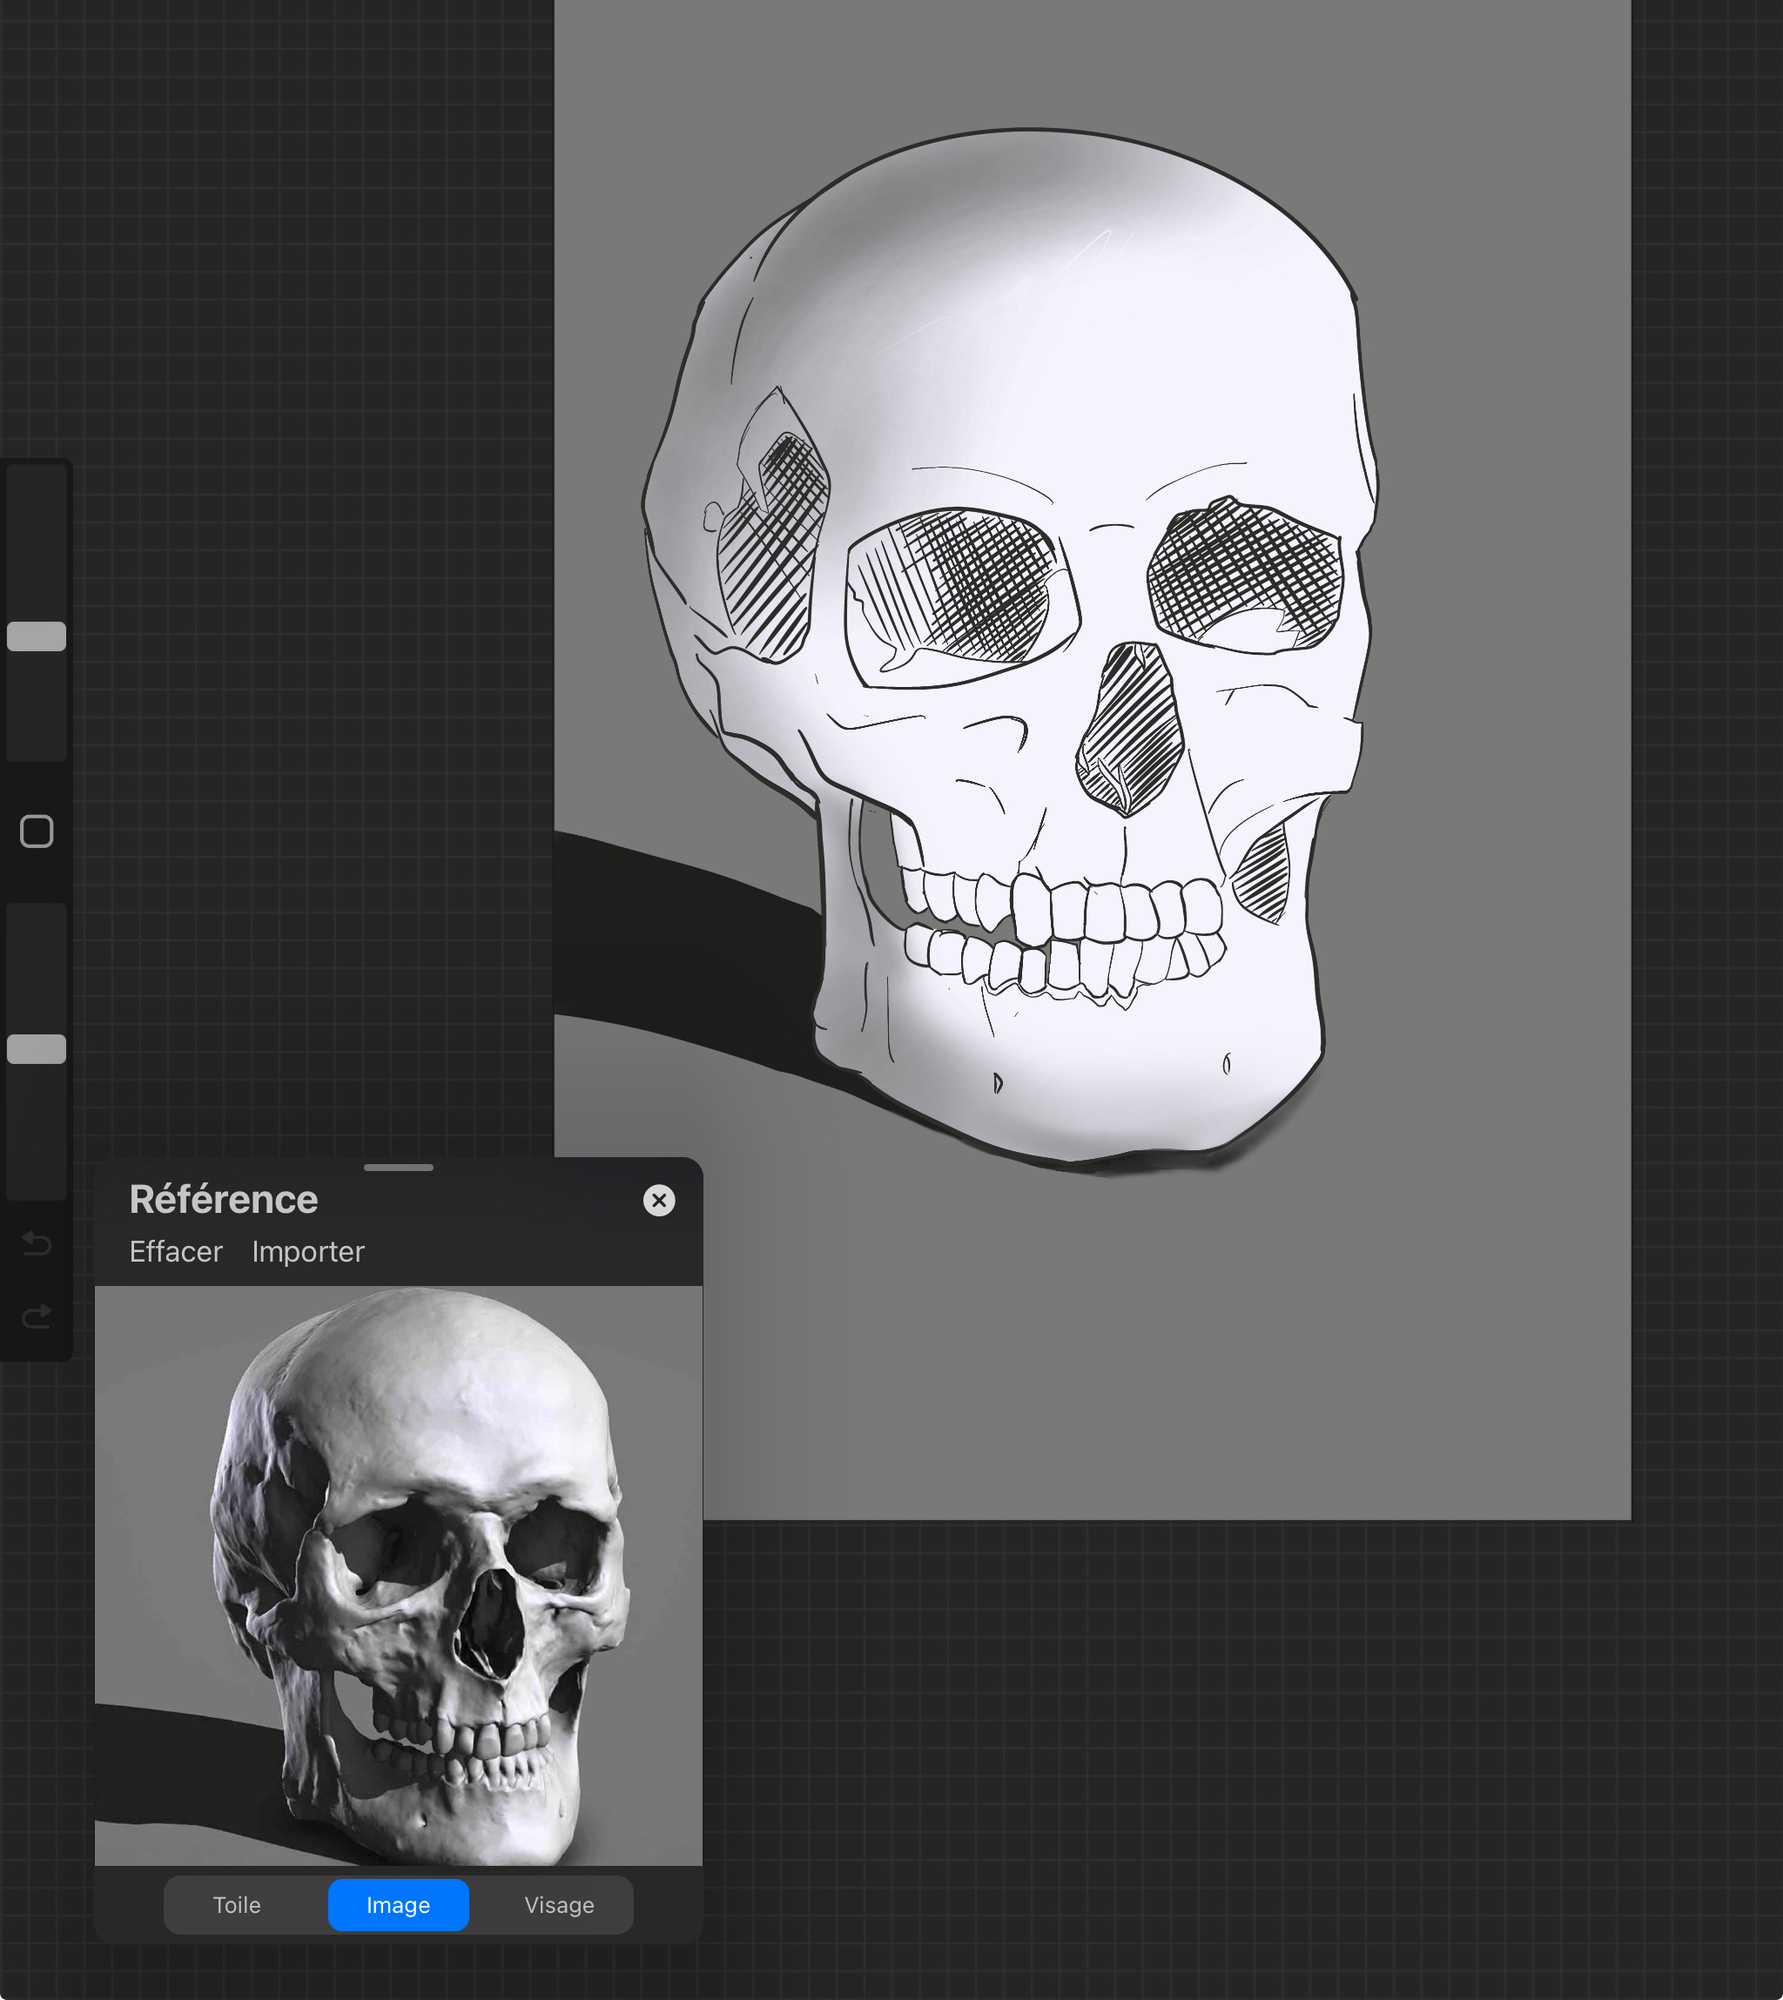Click Importer to load a reference image
The image size is (1783, 2000).
tap(308, 1252)
